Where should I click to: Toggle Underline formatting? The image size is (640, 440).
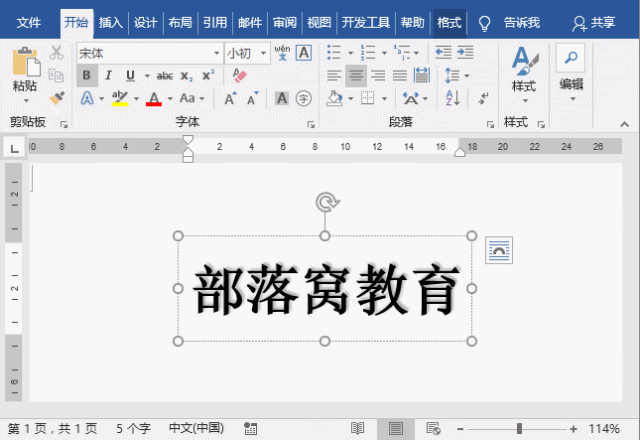tap(130, 76)
